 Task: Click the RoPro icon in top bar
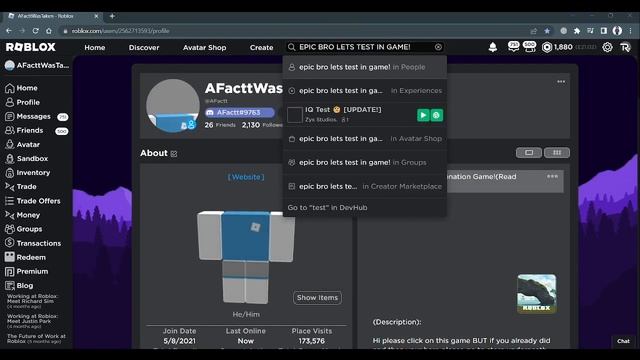click(625, 47)
